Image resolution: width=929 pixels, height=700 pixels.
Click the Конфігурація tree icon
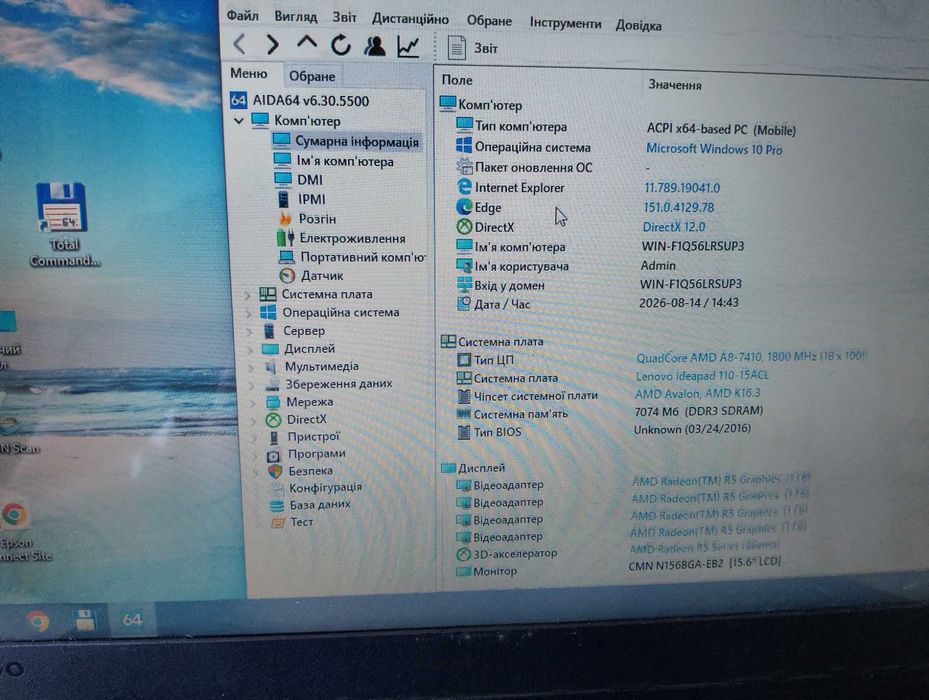(276, 488)
